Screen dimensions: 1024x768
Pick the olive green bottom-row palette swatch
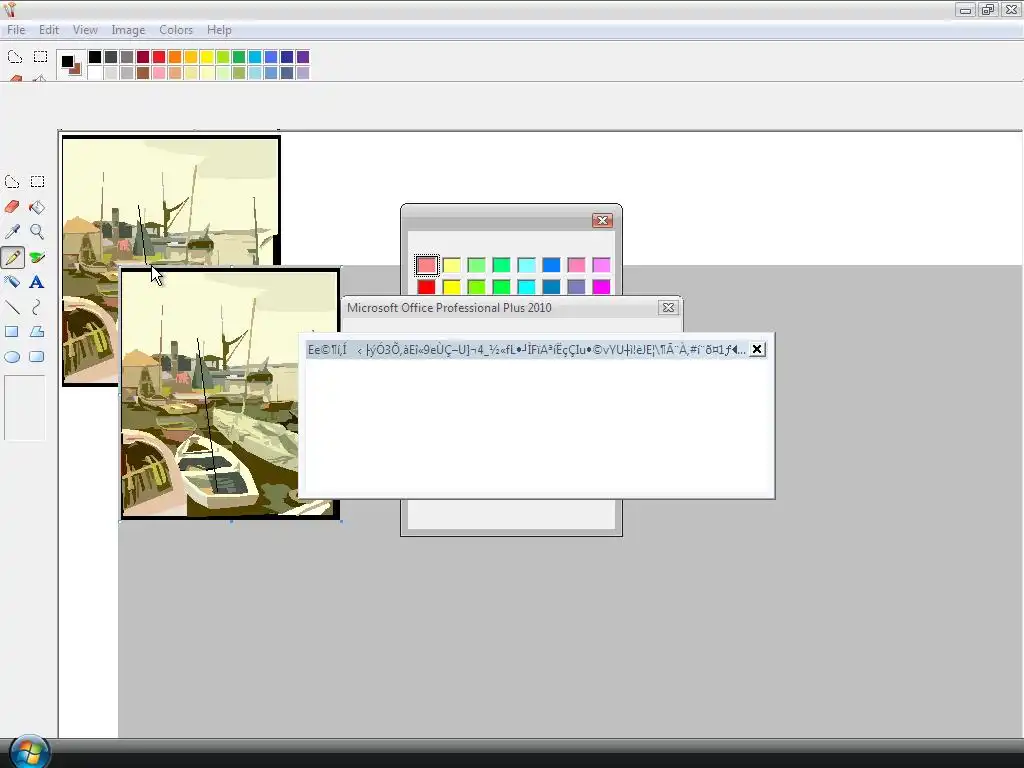click(x=239, y=72)
